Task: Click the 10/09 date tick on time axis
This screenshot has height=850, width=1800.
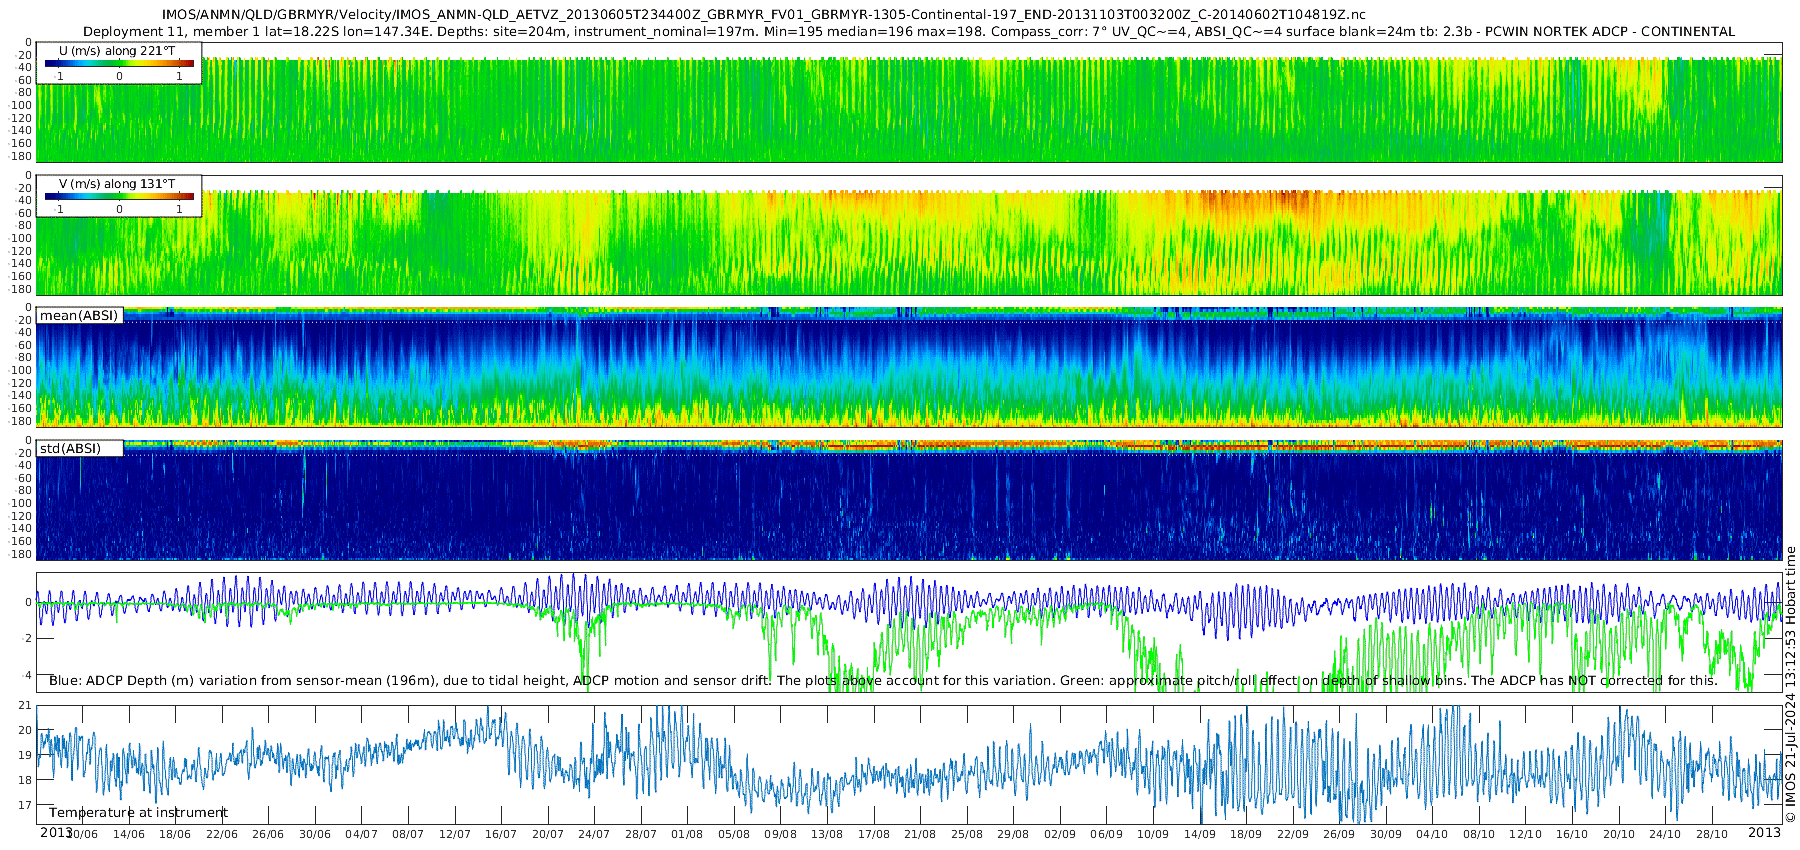Action: (x=1152, y=835)
